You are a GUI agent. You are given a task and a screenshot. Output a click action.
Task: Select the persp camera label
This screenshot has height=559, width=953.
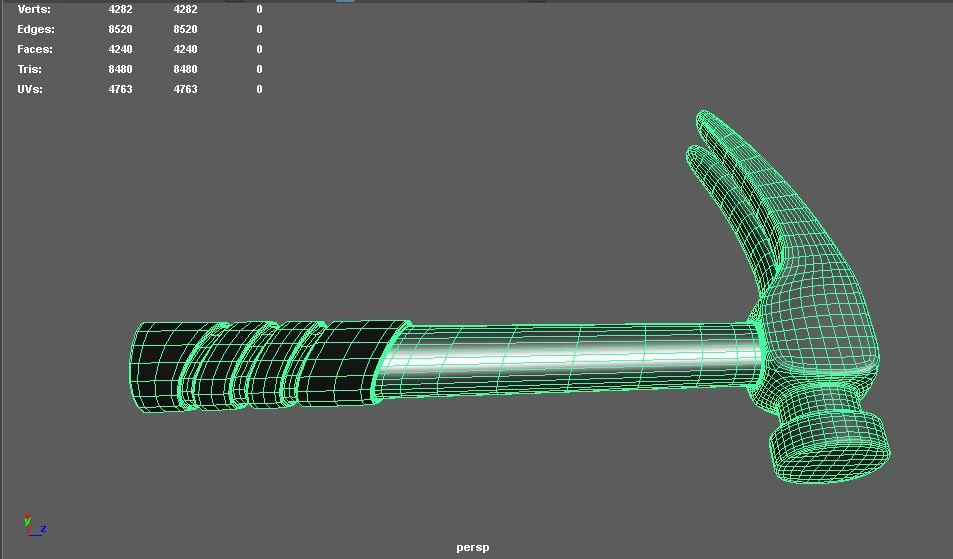pyautogui.click(x=473, y=547)
